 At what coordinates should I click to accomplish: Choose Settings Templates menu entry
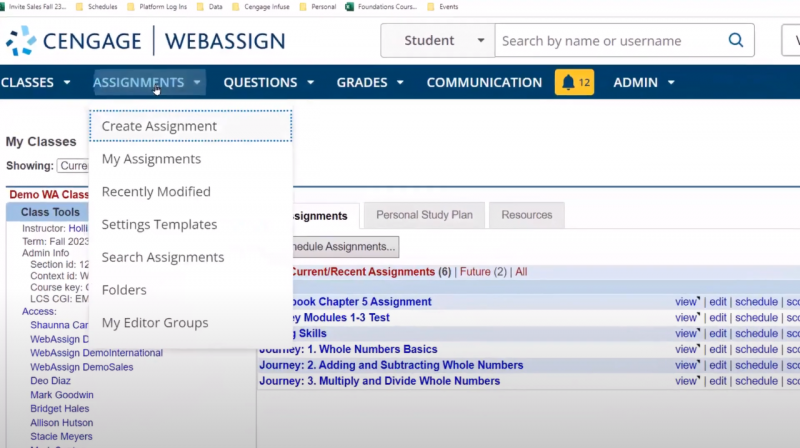point(159,224)
